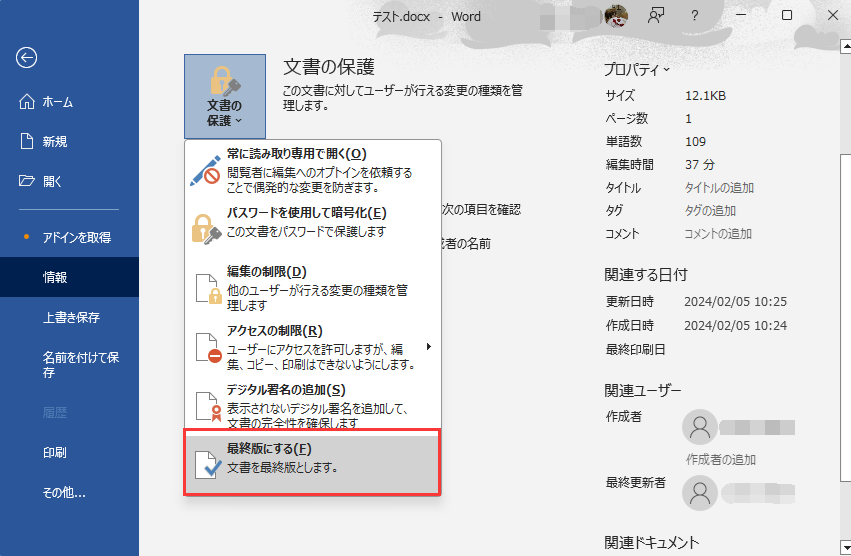Click scrollbar down arrow

pyautogui.click(x=846, y=547)
